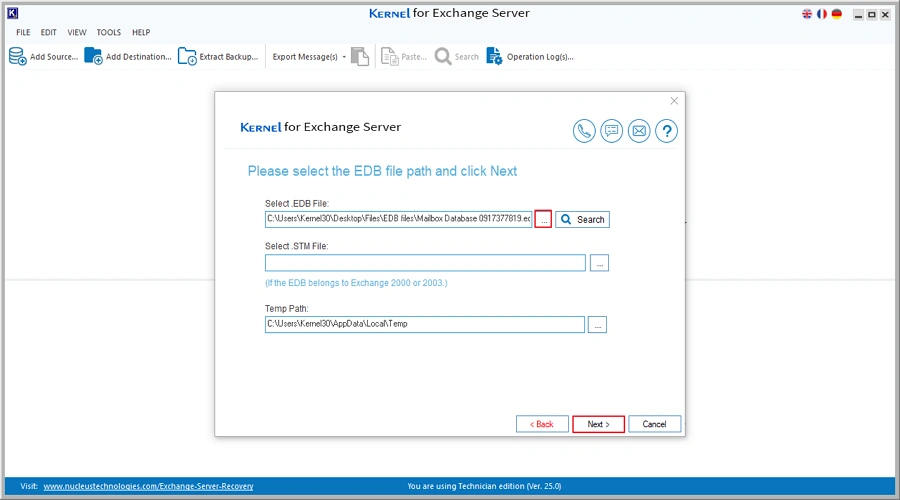
Task: Click the Next > button
Action: (x=598, y=424)
